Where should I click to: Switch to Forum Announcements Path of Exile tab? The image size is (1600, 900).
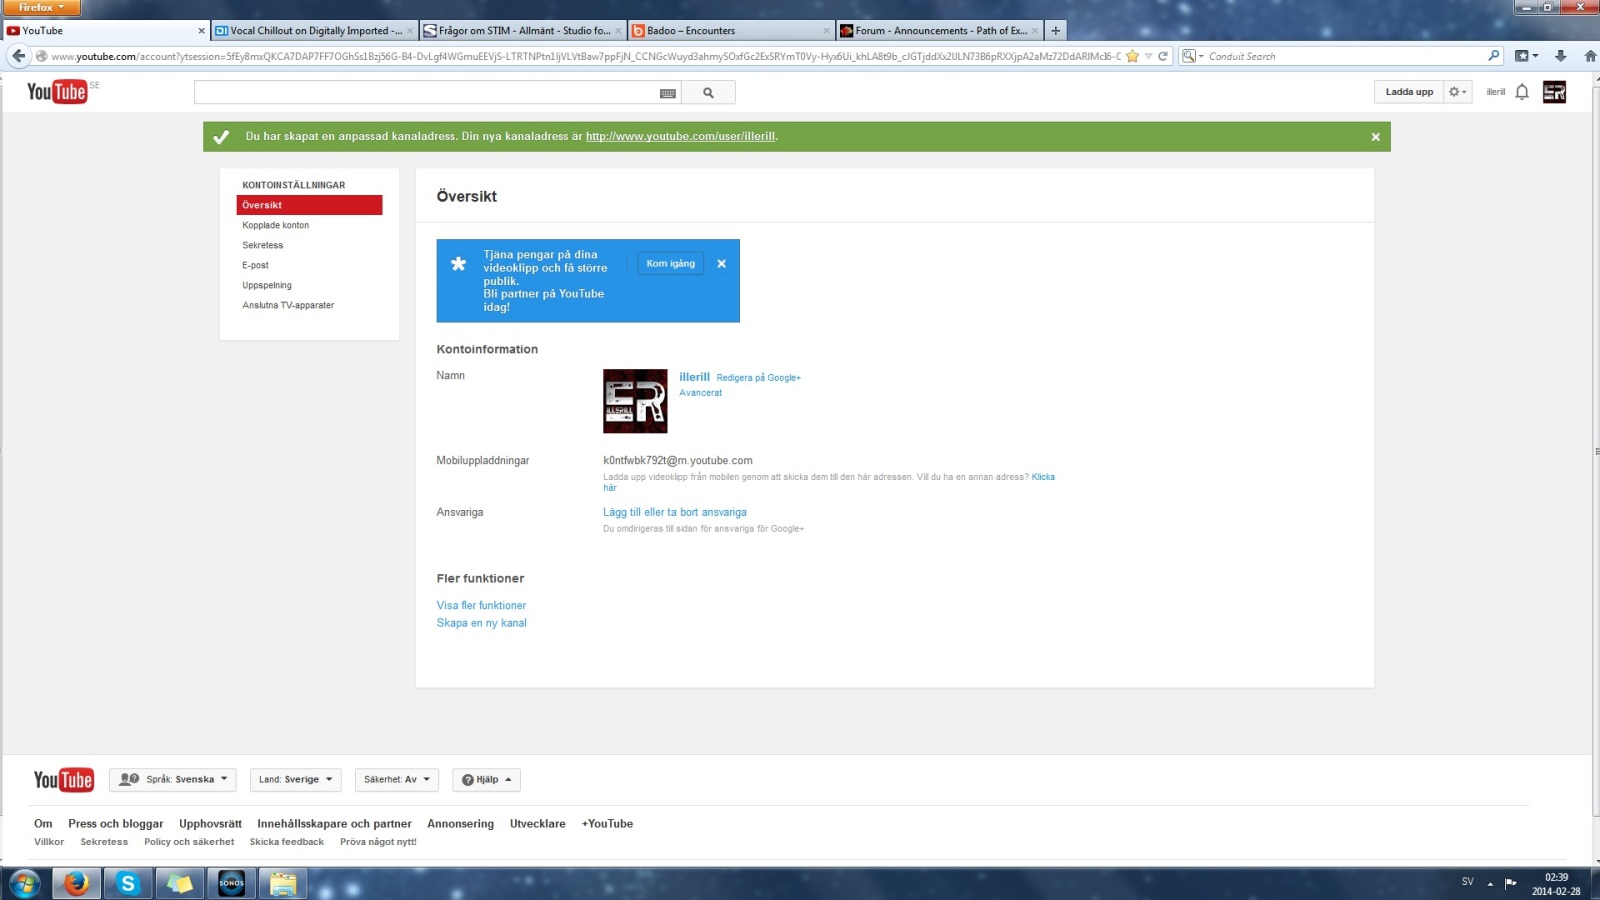coord(939,31)
